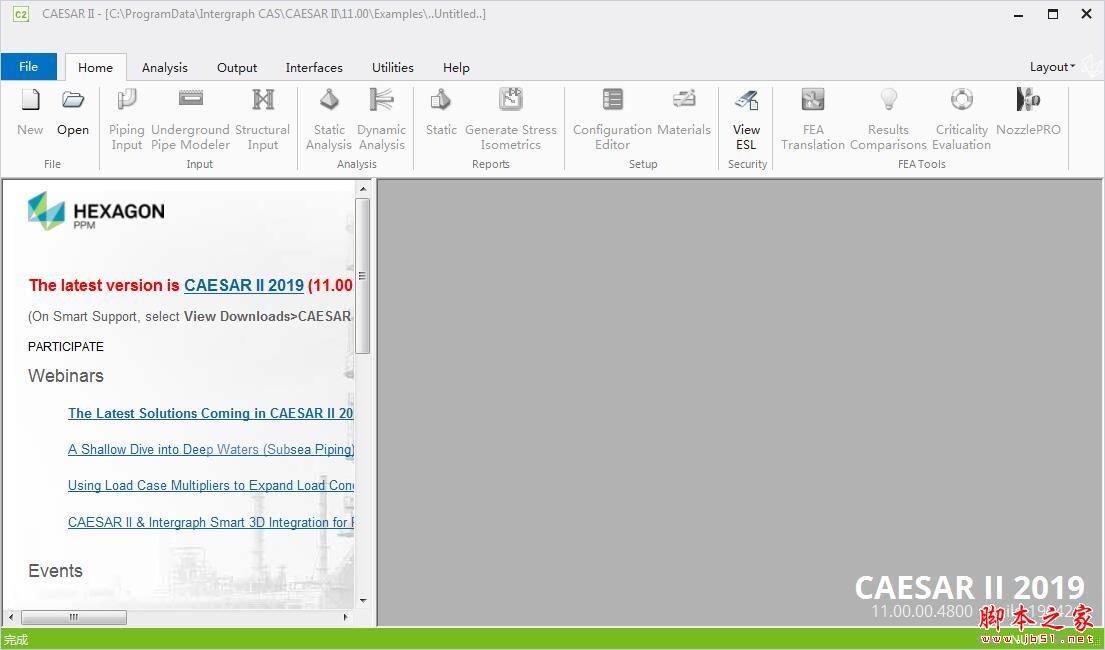
Task: Open the Help ribbon tab
Action: click(x=456, y=68)
